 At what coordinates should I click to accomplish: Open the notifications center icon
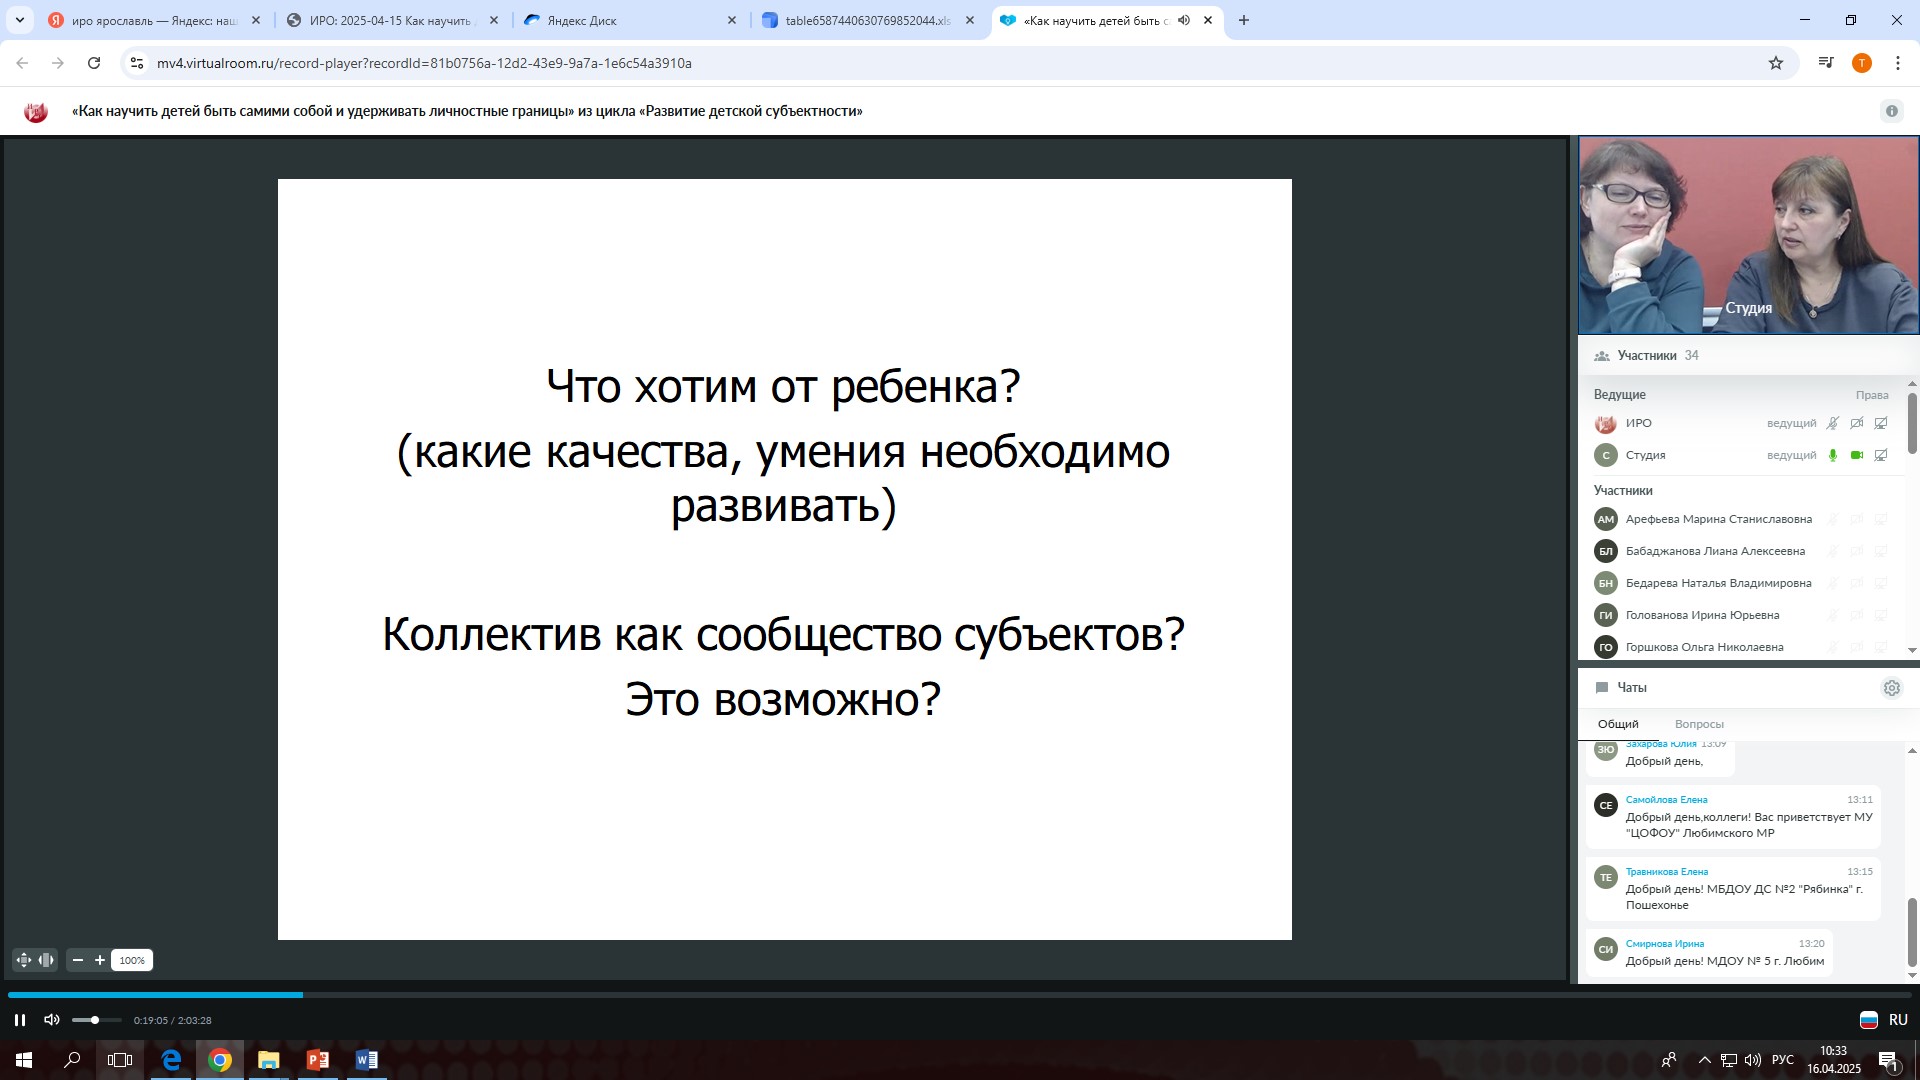(x=1889, y=1060)
